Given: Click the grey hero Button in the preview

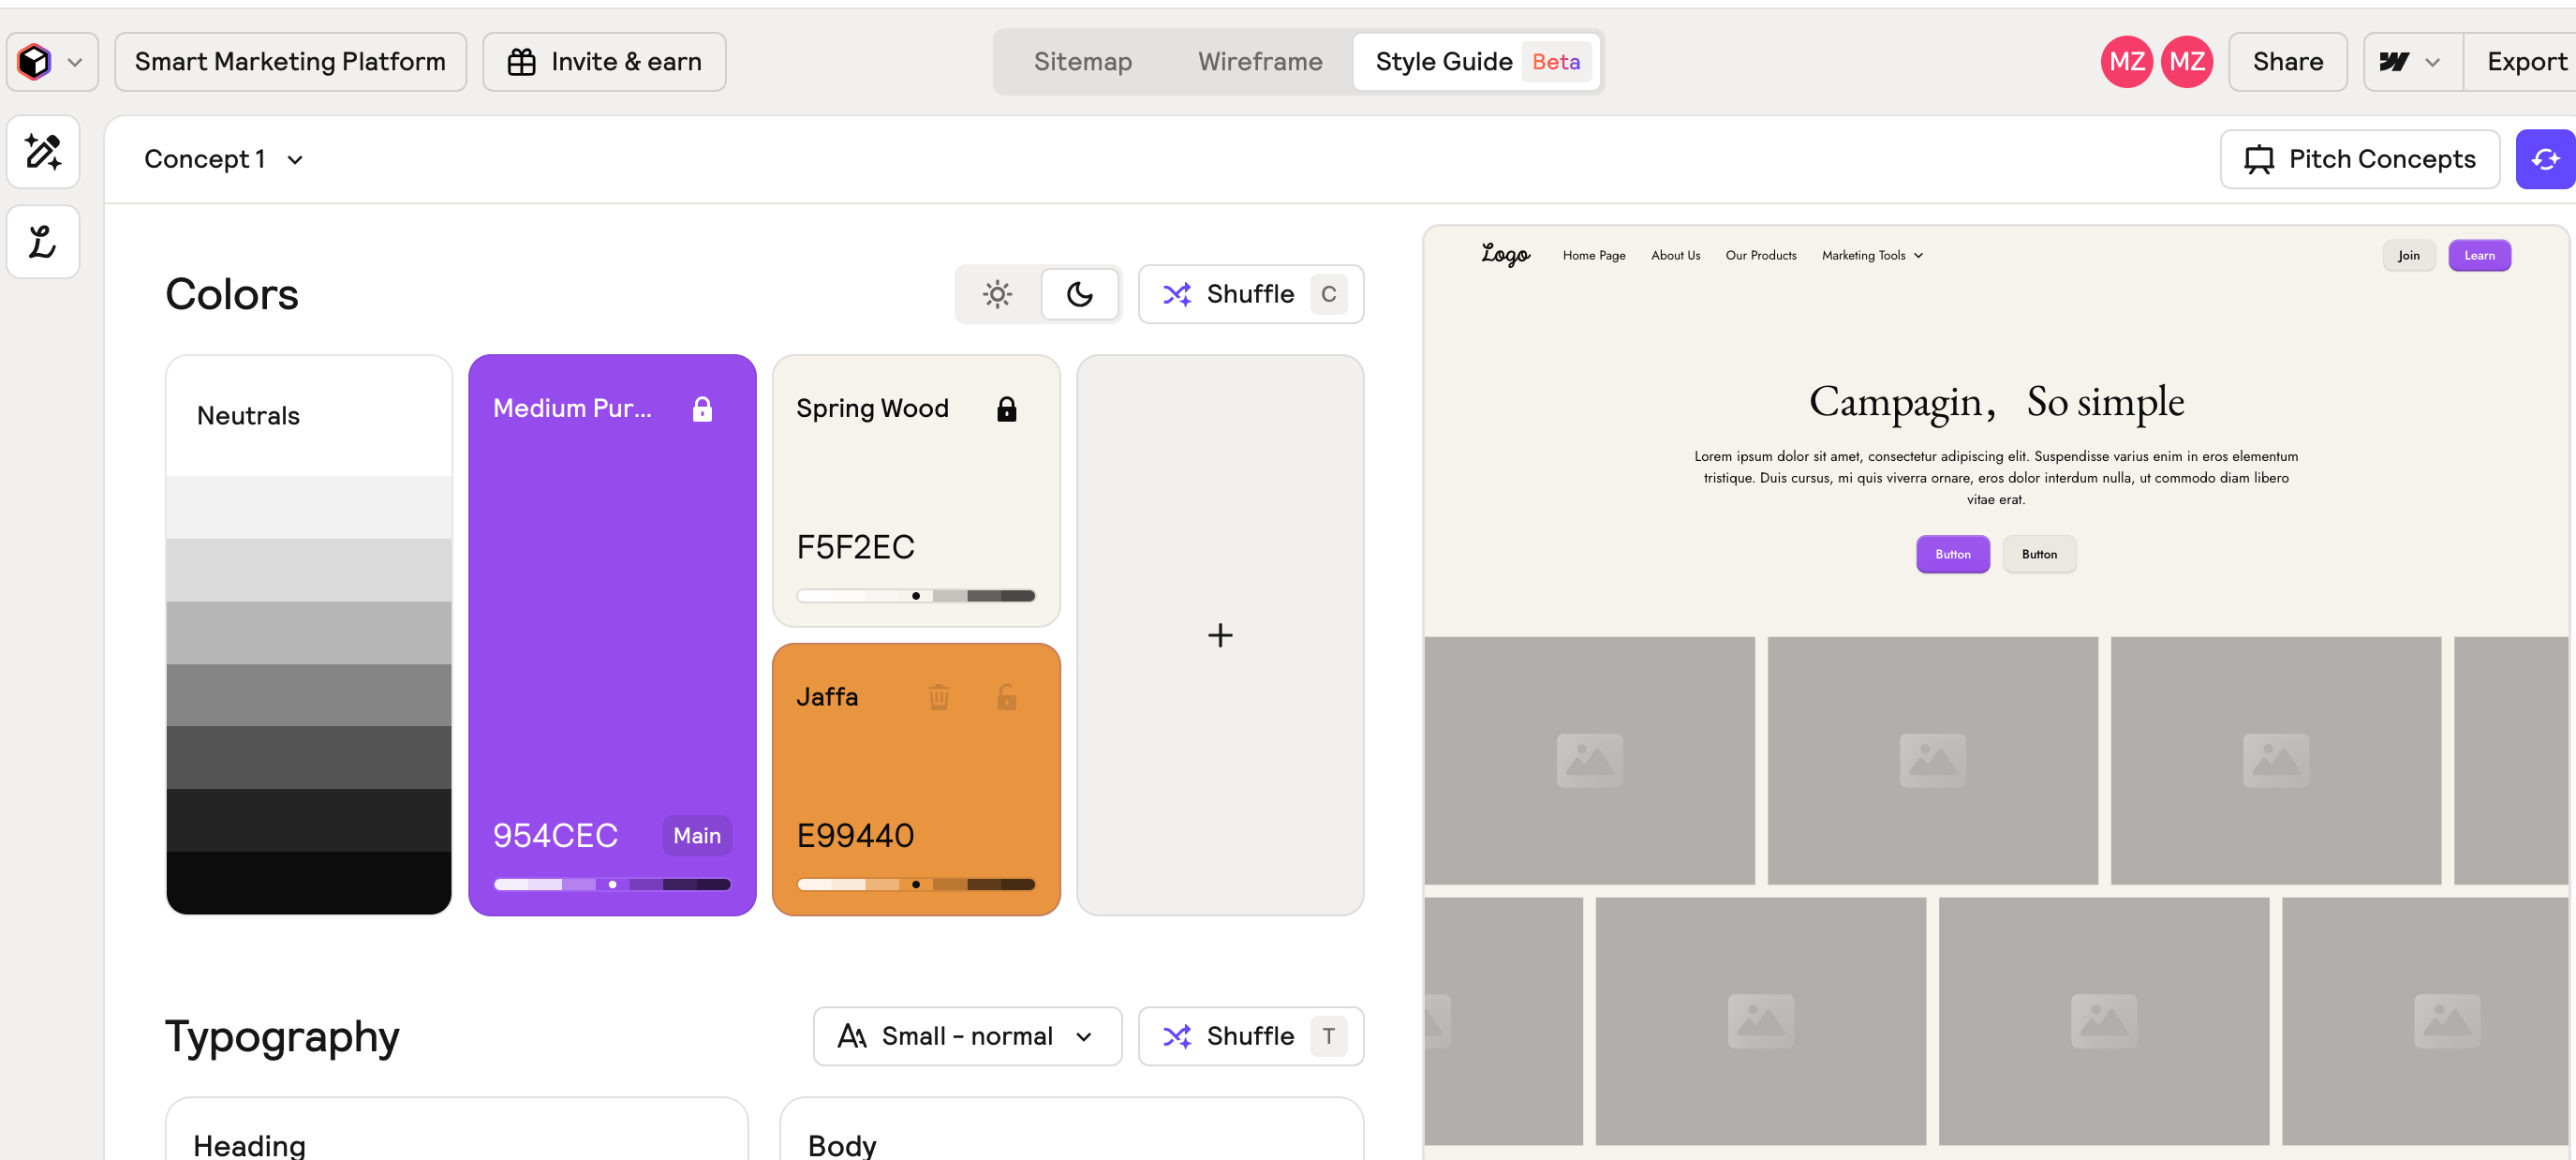Looking at the screenshot, I should click(2039, 554).
